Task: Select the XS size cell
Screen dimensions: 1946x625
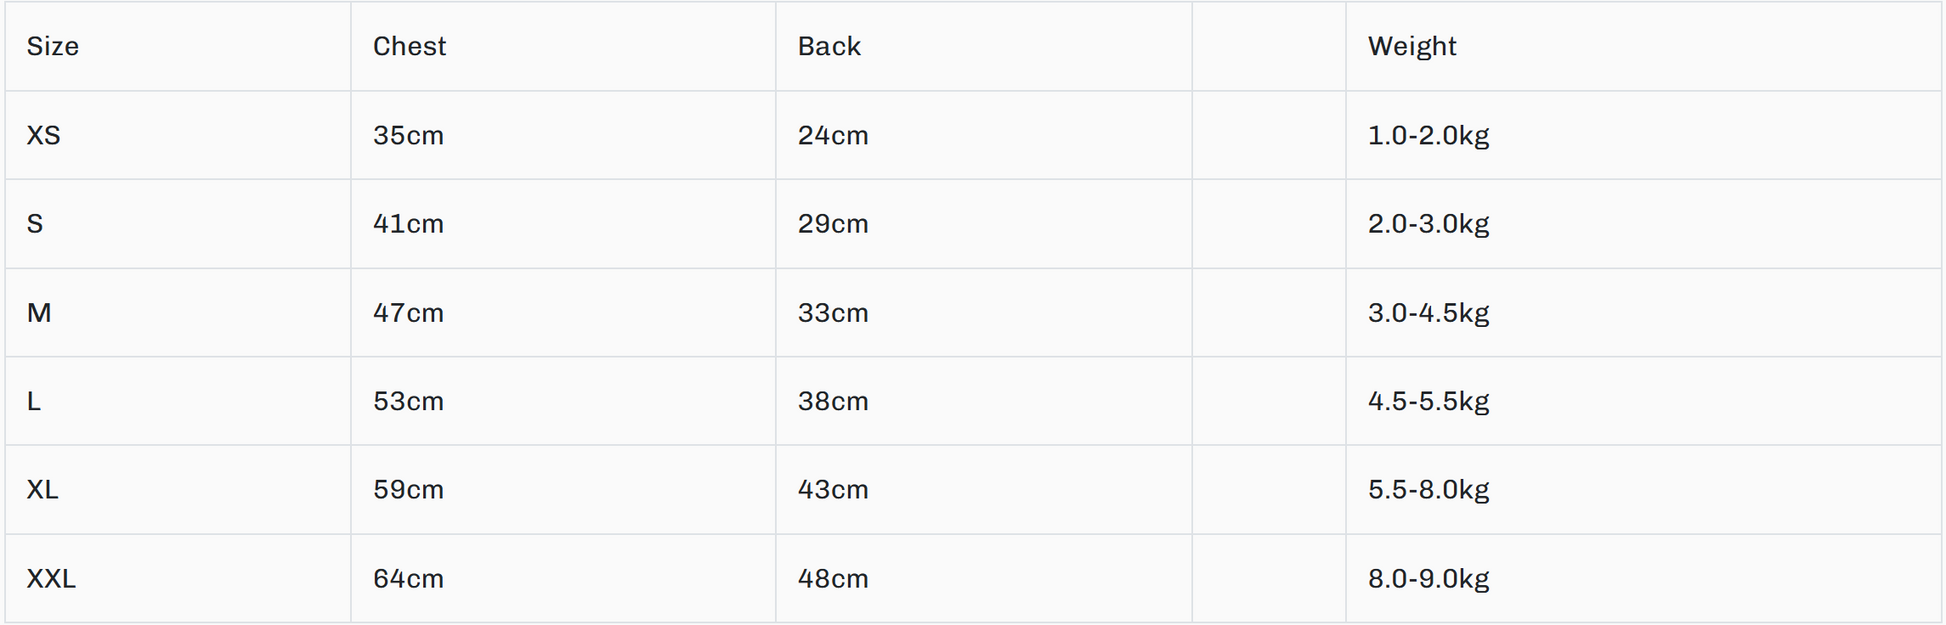Action: pos(44,136)
